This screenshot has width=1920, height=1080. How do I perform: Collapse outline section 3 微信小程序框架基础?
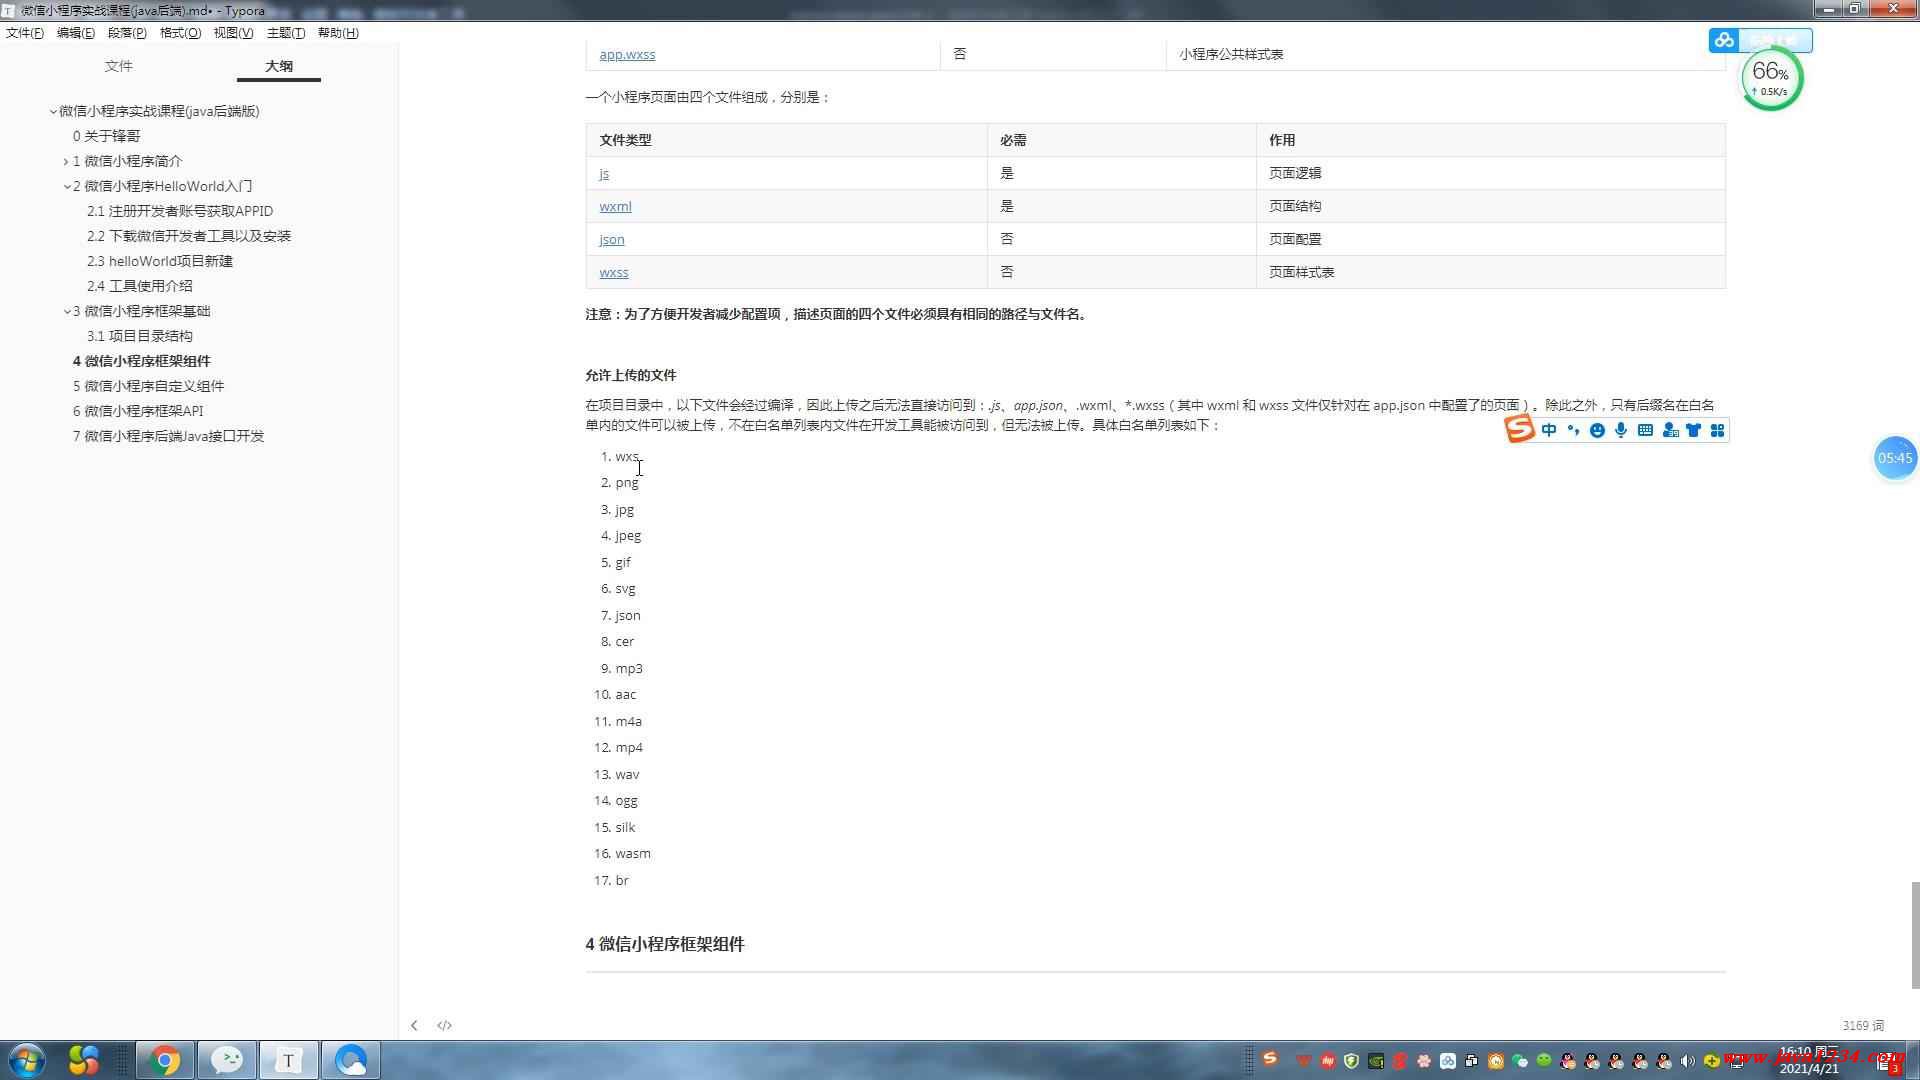(x=67, y=312)
